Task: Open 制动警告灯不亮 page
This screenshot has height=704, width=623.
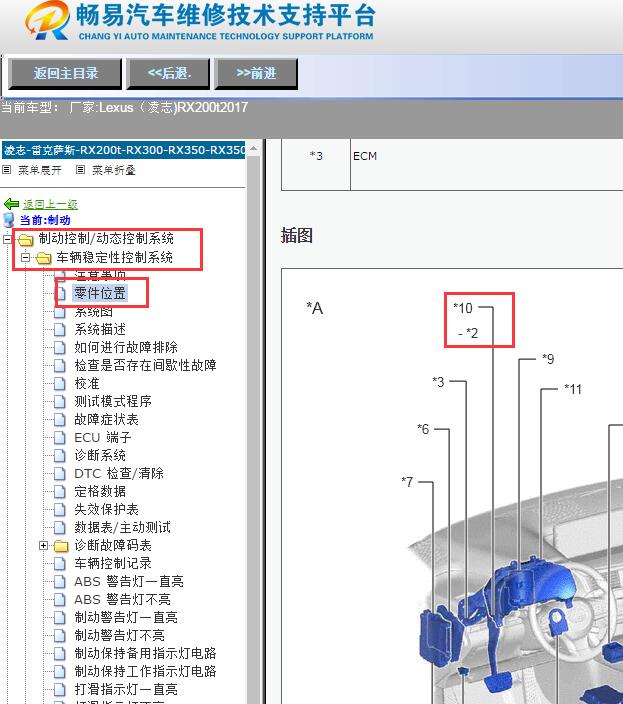Action: [119, 635]
